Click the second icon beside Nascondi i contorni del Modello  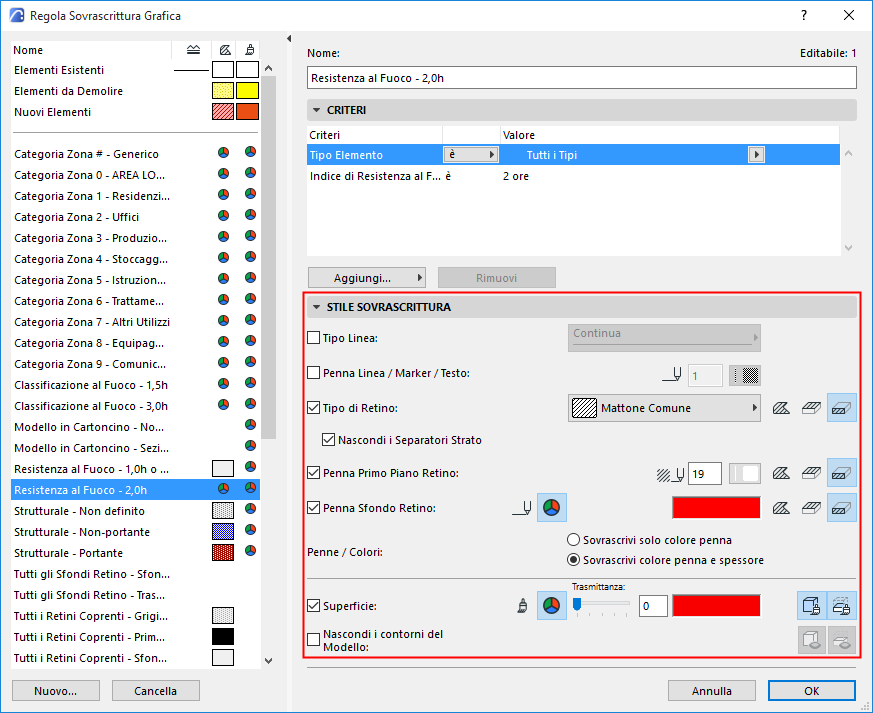point(841,640)
